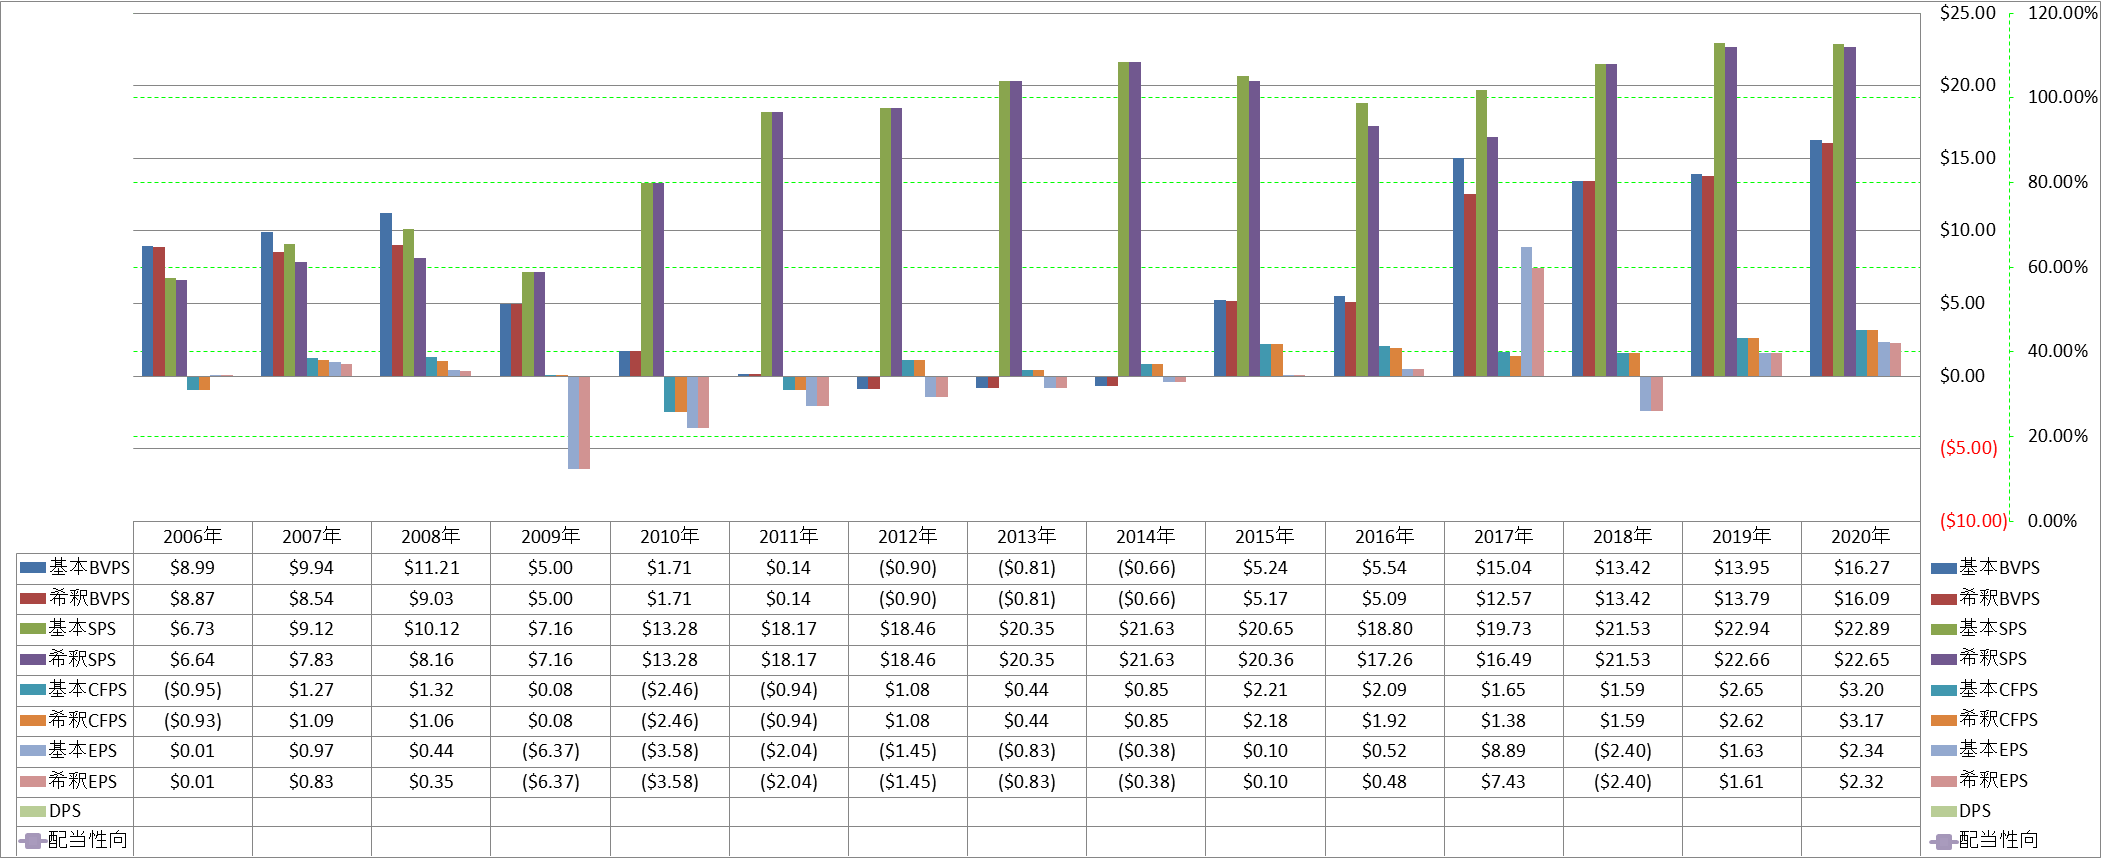Screen dimensions: 2101x858
Task: Click the 120.00% secondary axis label
Action: 2062,13
